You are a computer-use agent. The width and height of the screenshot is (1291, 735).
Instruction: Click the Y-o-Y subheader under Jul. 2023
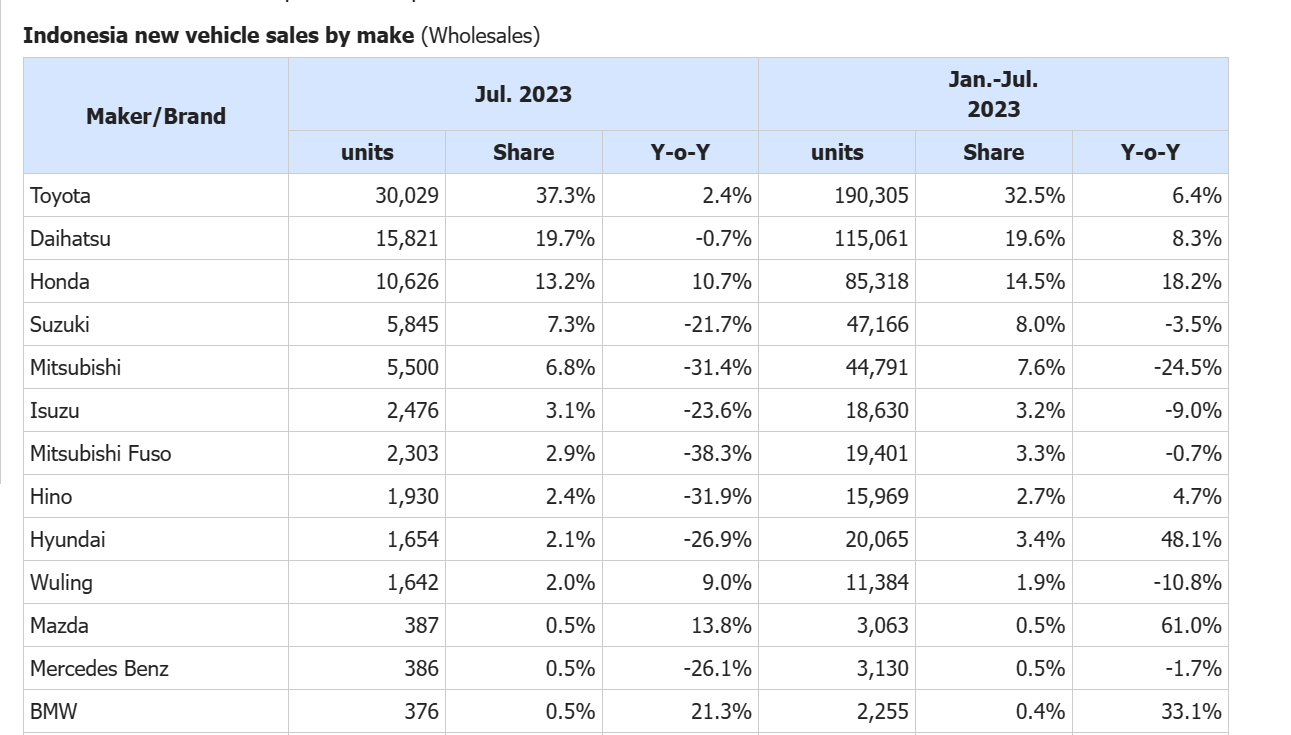click(680, 152)
